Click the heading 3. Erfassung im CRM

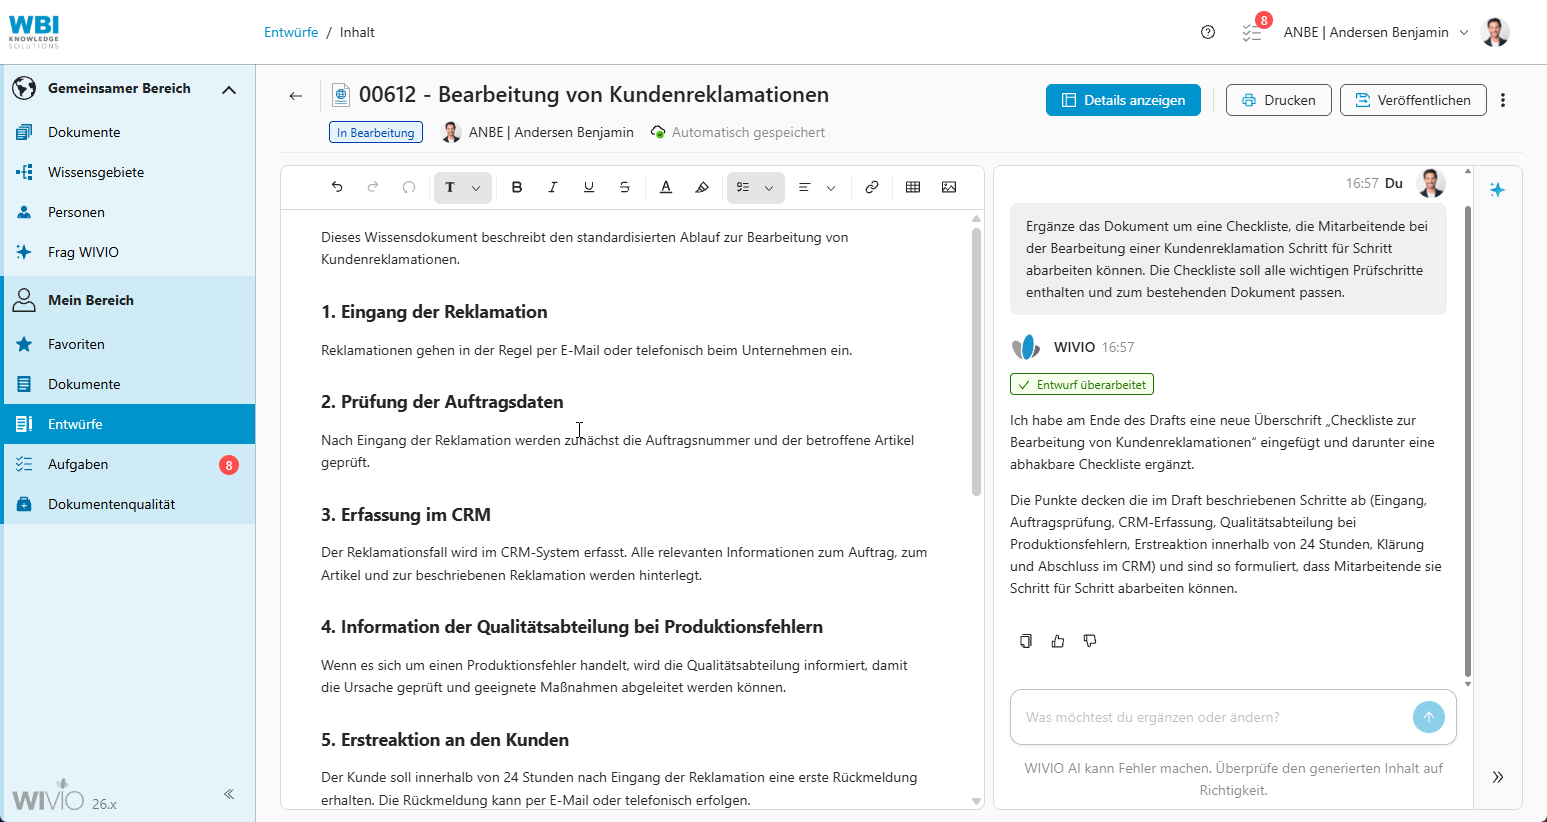point(406,515)
